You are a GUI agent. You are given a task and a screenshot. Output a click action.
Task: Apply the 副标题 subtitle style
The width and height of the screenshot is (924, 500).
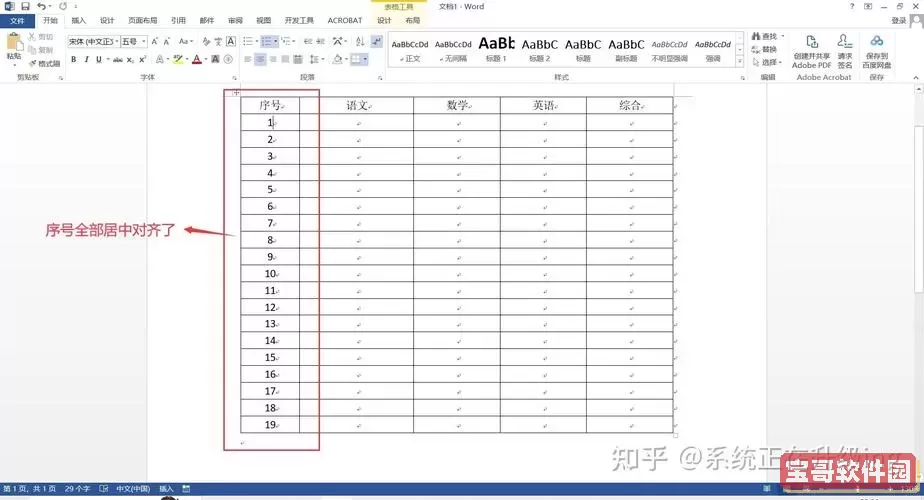pyautogui.click(x=626, y=50)
